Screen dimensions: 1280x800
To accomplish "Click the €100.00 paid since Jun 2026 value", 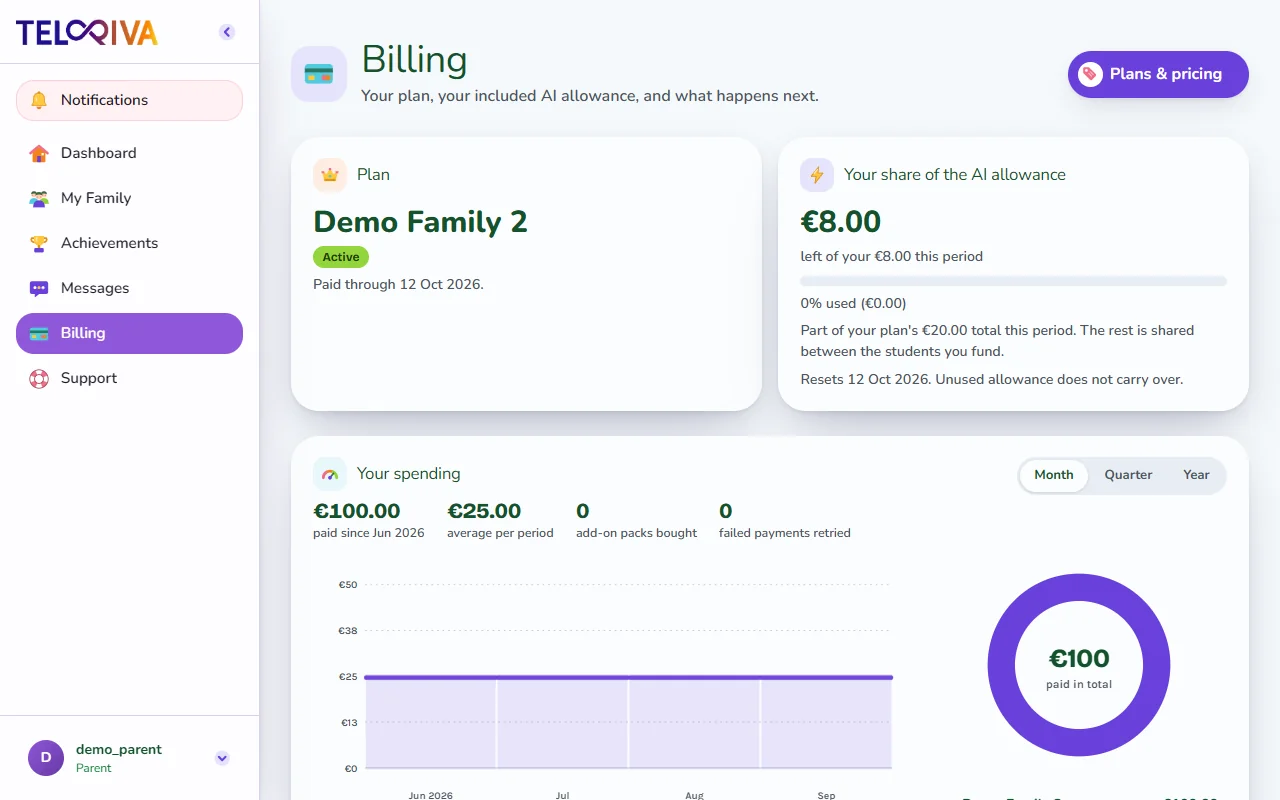I will point(357,511).
